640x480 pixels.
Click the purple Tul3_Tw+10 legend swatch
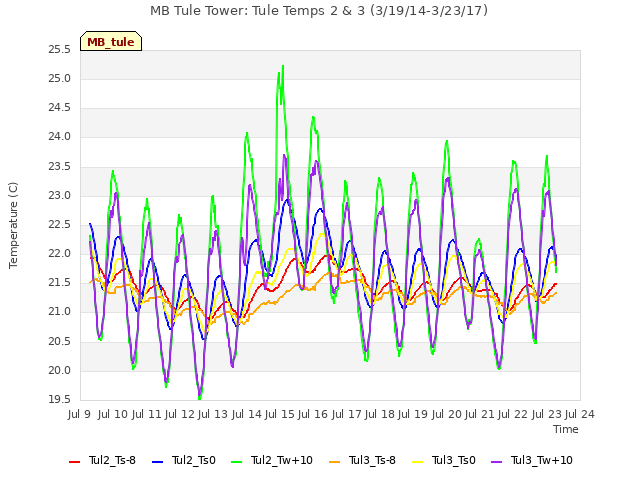pos(496,462)
